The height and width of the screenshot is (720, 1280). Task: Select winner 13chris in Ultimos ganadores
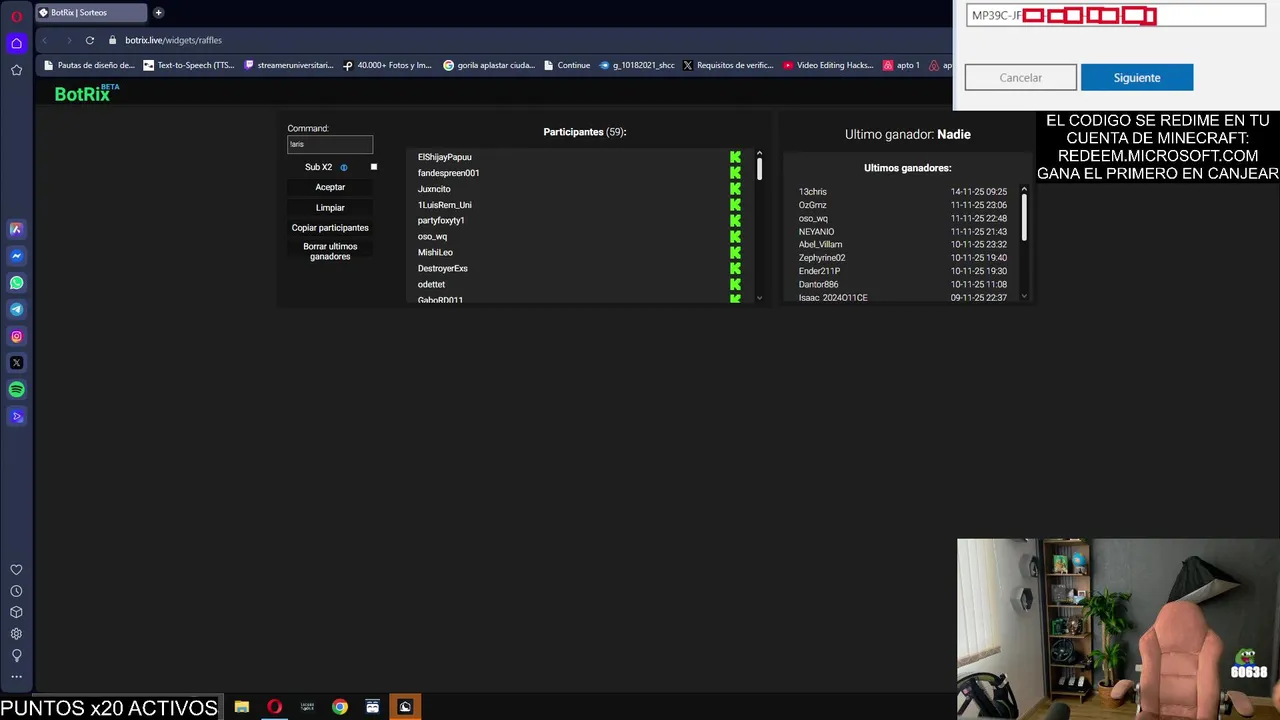812,192
